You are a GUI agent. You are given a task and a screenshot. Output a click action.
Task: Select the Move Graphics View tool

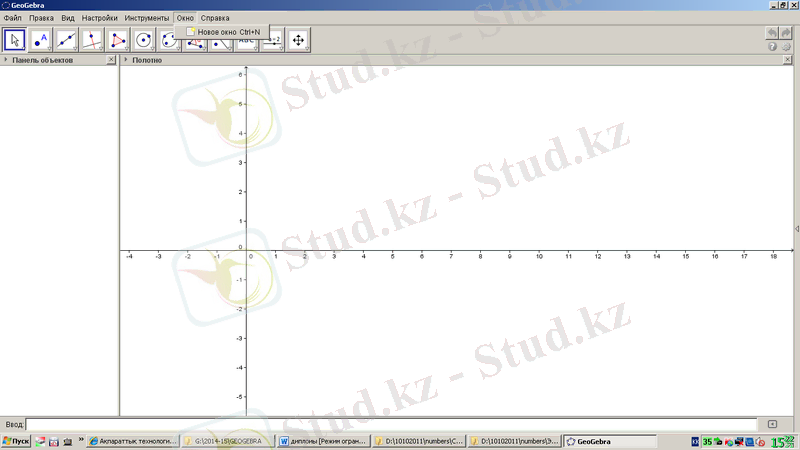(298, 40)
